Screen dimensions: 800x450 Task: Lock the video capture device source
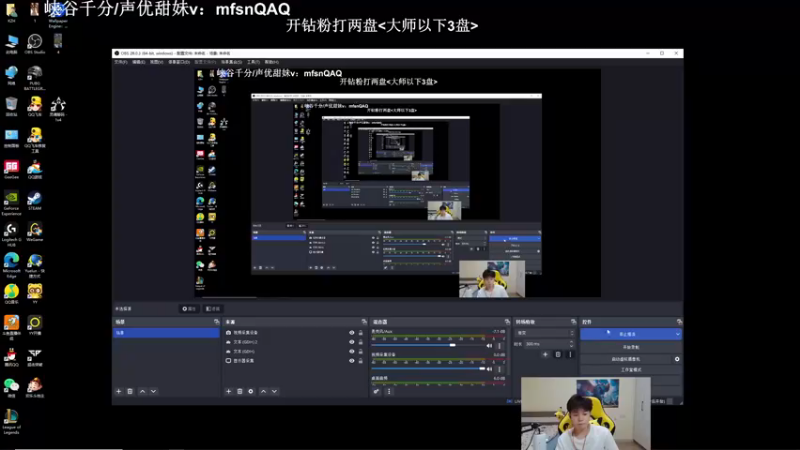tap(361, 333)
